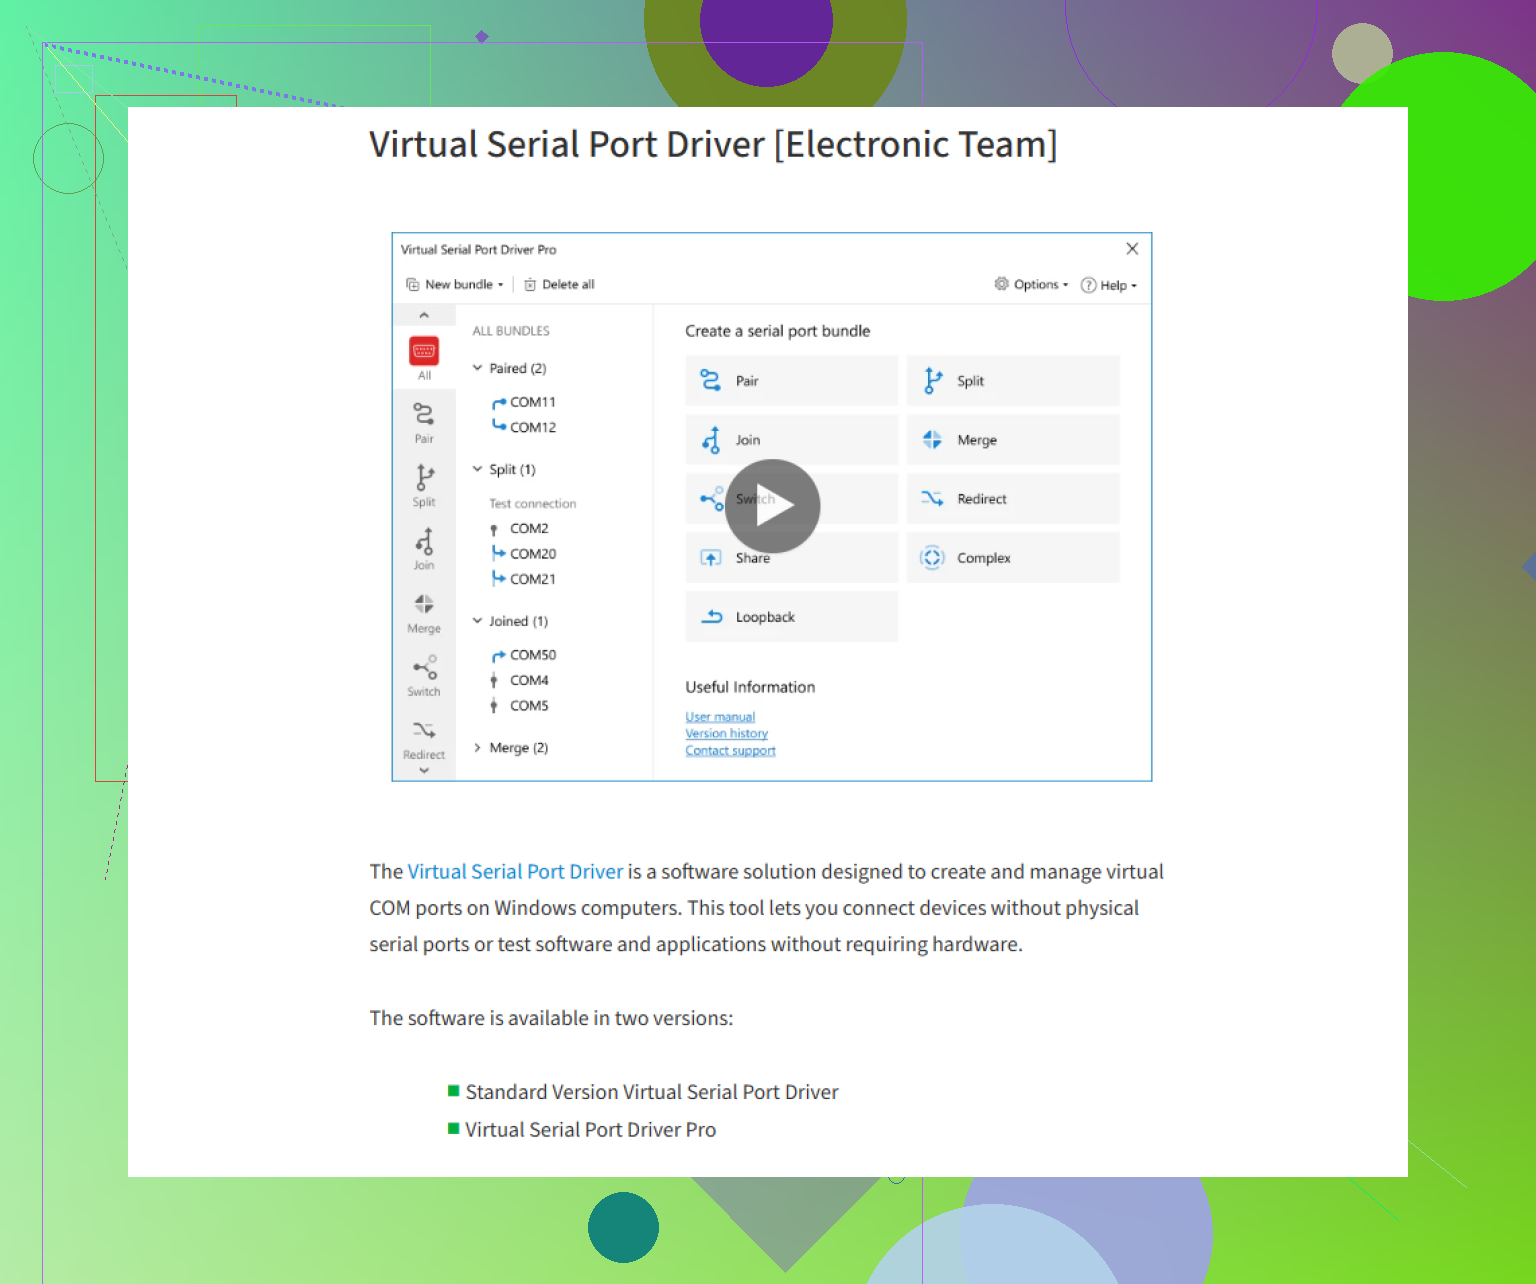This screenshot has width=1536, height=1284.
Task: Select COM20 in the bundle tree
Action: [x=532, y=554]
